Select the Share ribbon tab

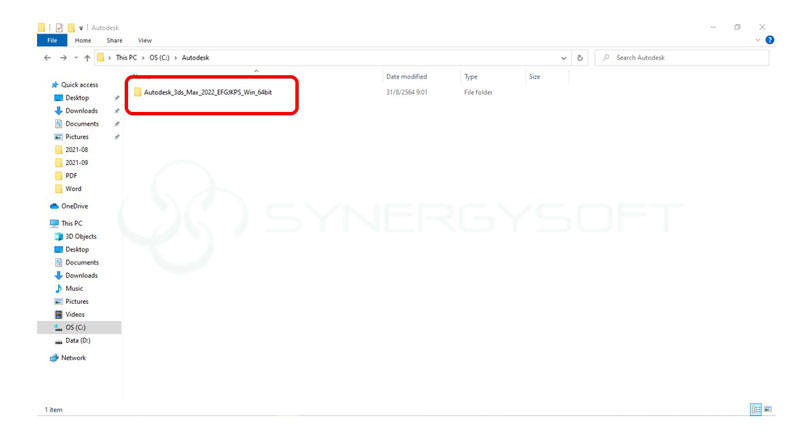point(114,40)
